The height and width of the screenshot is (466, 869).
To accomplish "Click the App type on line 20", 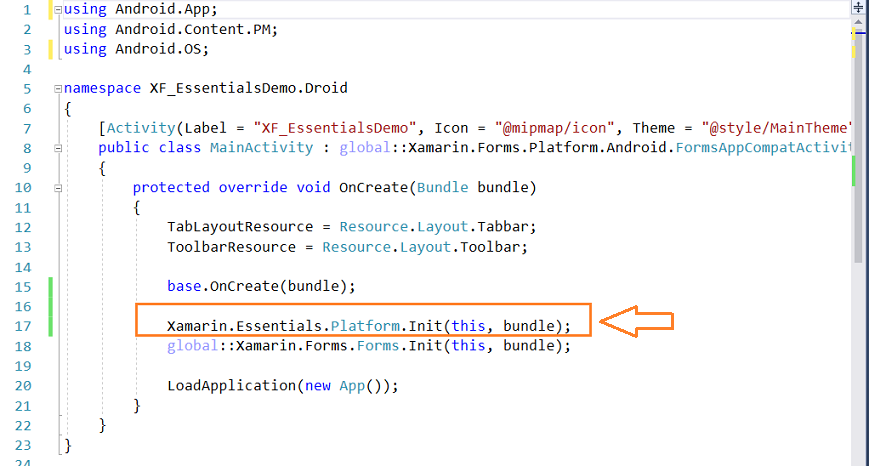I will click(x=352, y=386).
